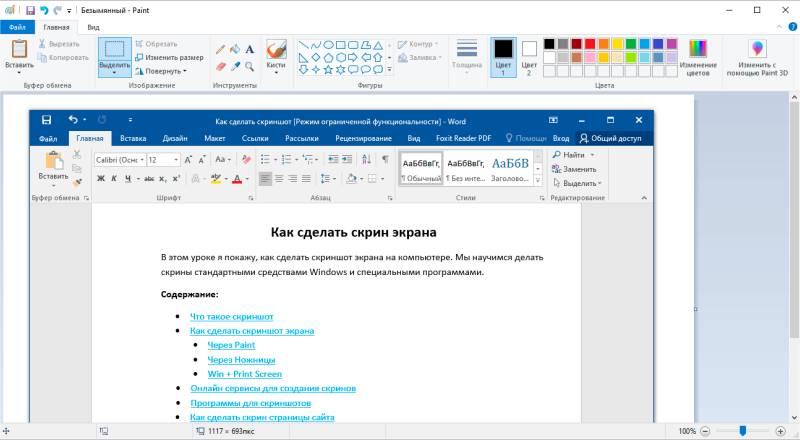
Task: Switch to the Вид tab
Action: pos(93,27)
